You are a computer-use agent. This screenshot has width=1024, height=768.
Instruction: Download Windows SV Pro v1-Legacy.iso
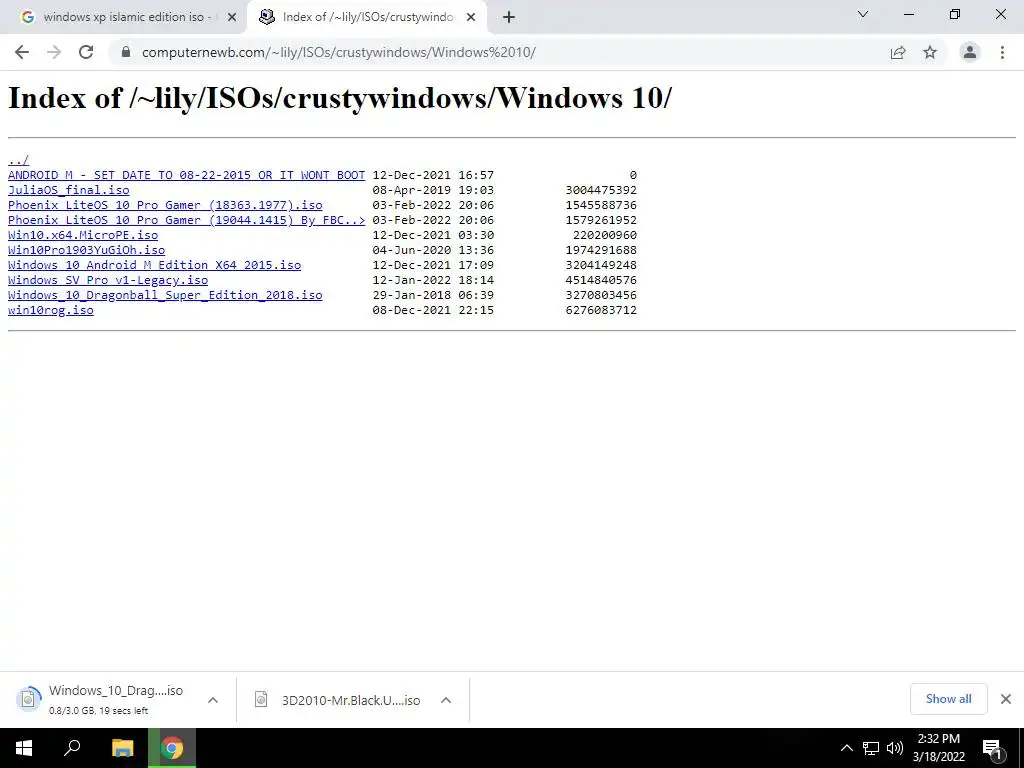coord(108,280)
